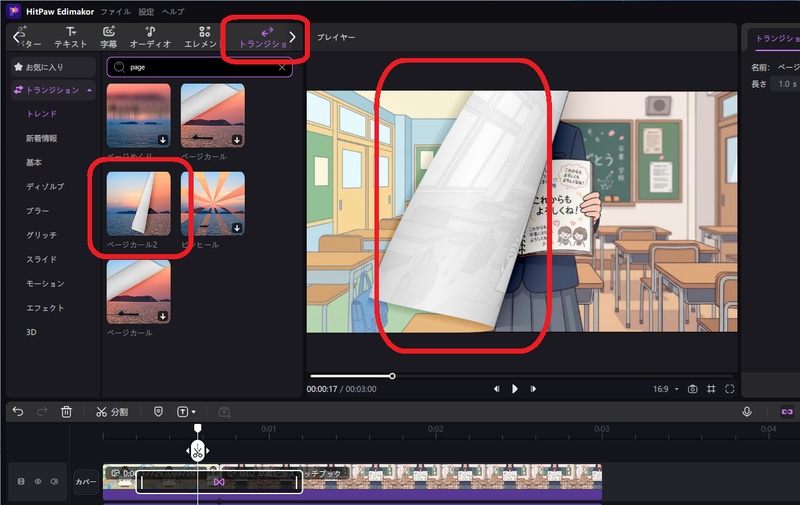Open the エレメント elements tab
Viewport: 800px width, 505px height.
[x=202, y=37]
